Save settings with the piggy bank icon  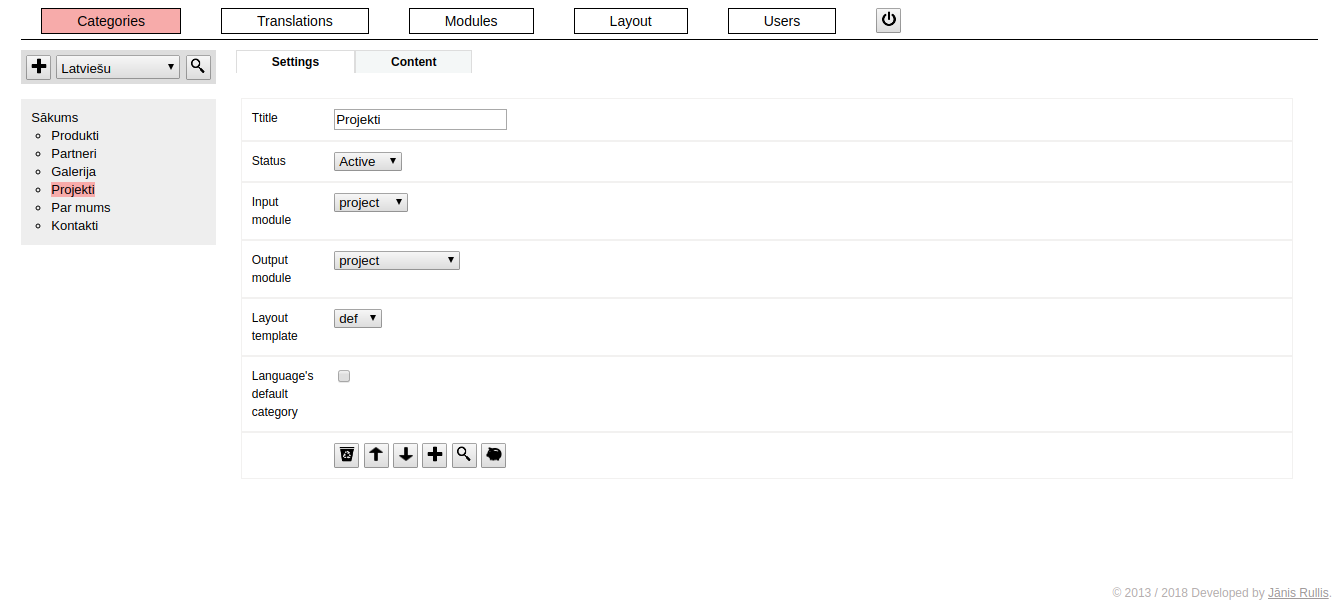coord(493,456)
